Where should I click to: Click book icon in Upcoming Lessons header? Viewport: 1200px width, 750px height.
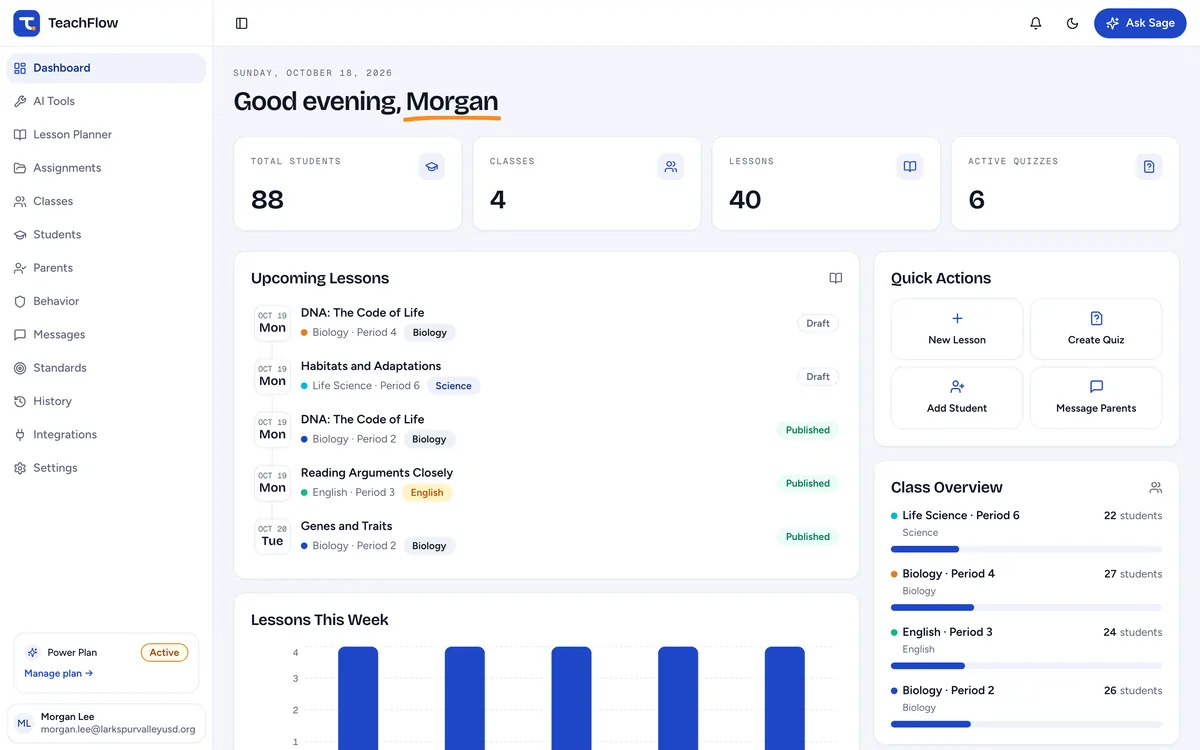[836, 278]
